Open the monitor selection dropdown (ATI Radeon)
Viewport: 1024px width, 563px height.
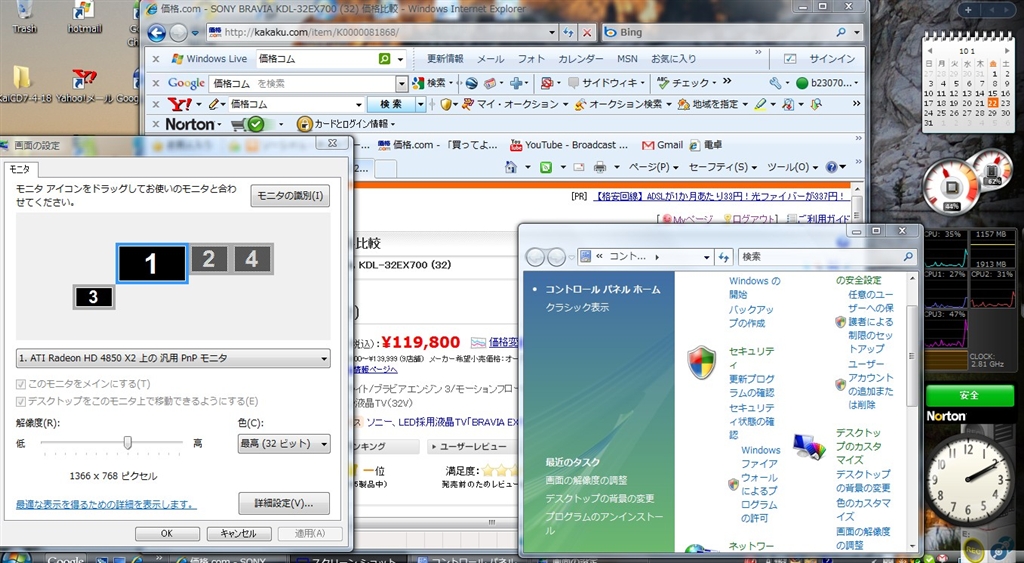[x=173, y=359]
